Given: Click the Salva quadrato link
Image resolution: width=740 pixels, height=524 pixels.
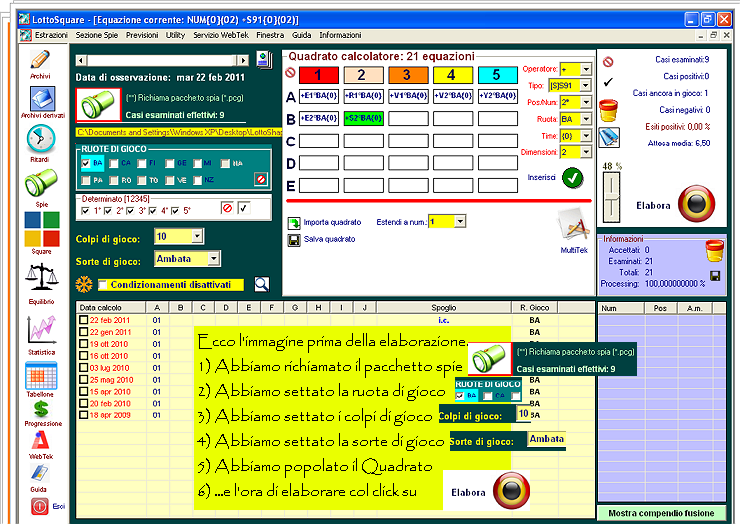Looking at the screenshot, I should point(329,239).
